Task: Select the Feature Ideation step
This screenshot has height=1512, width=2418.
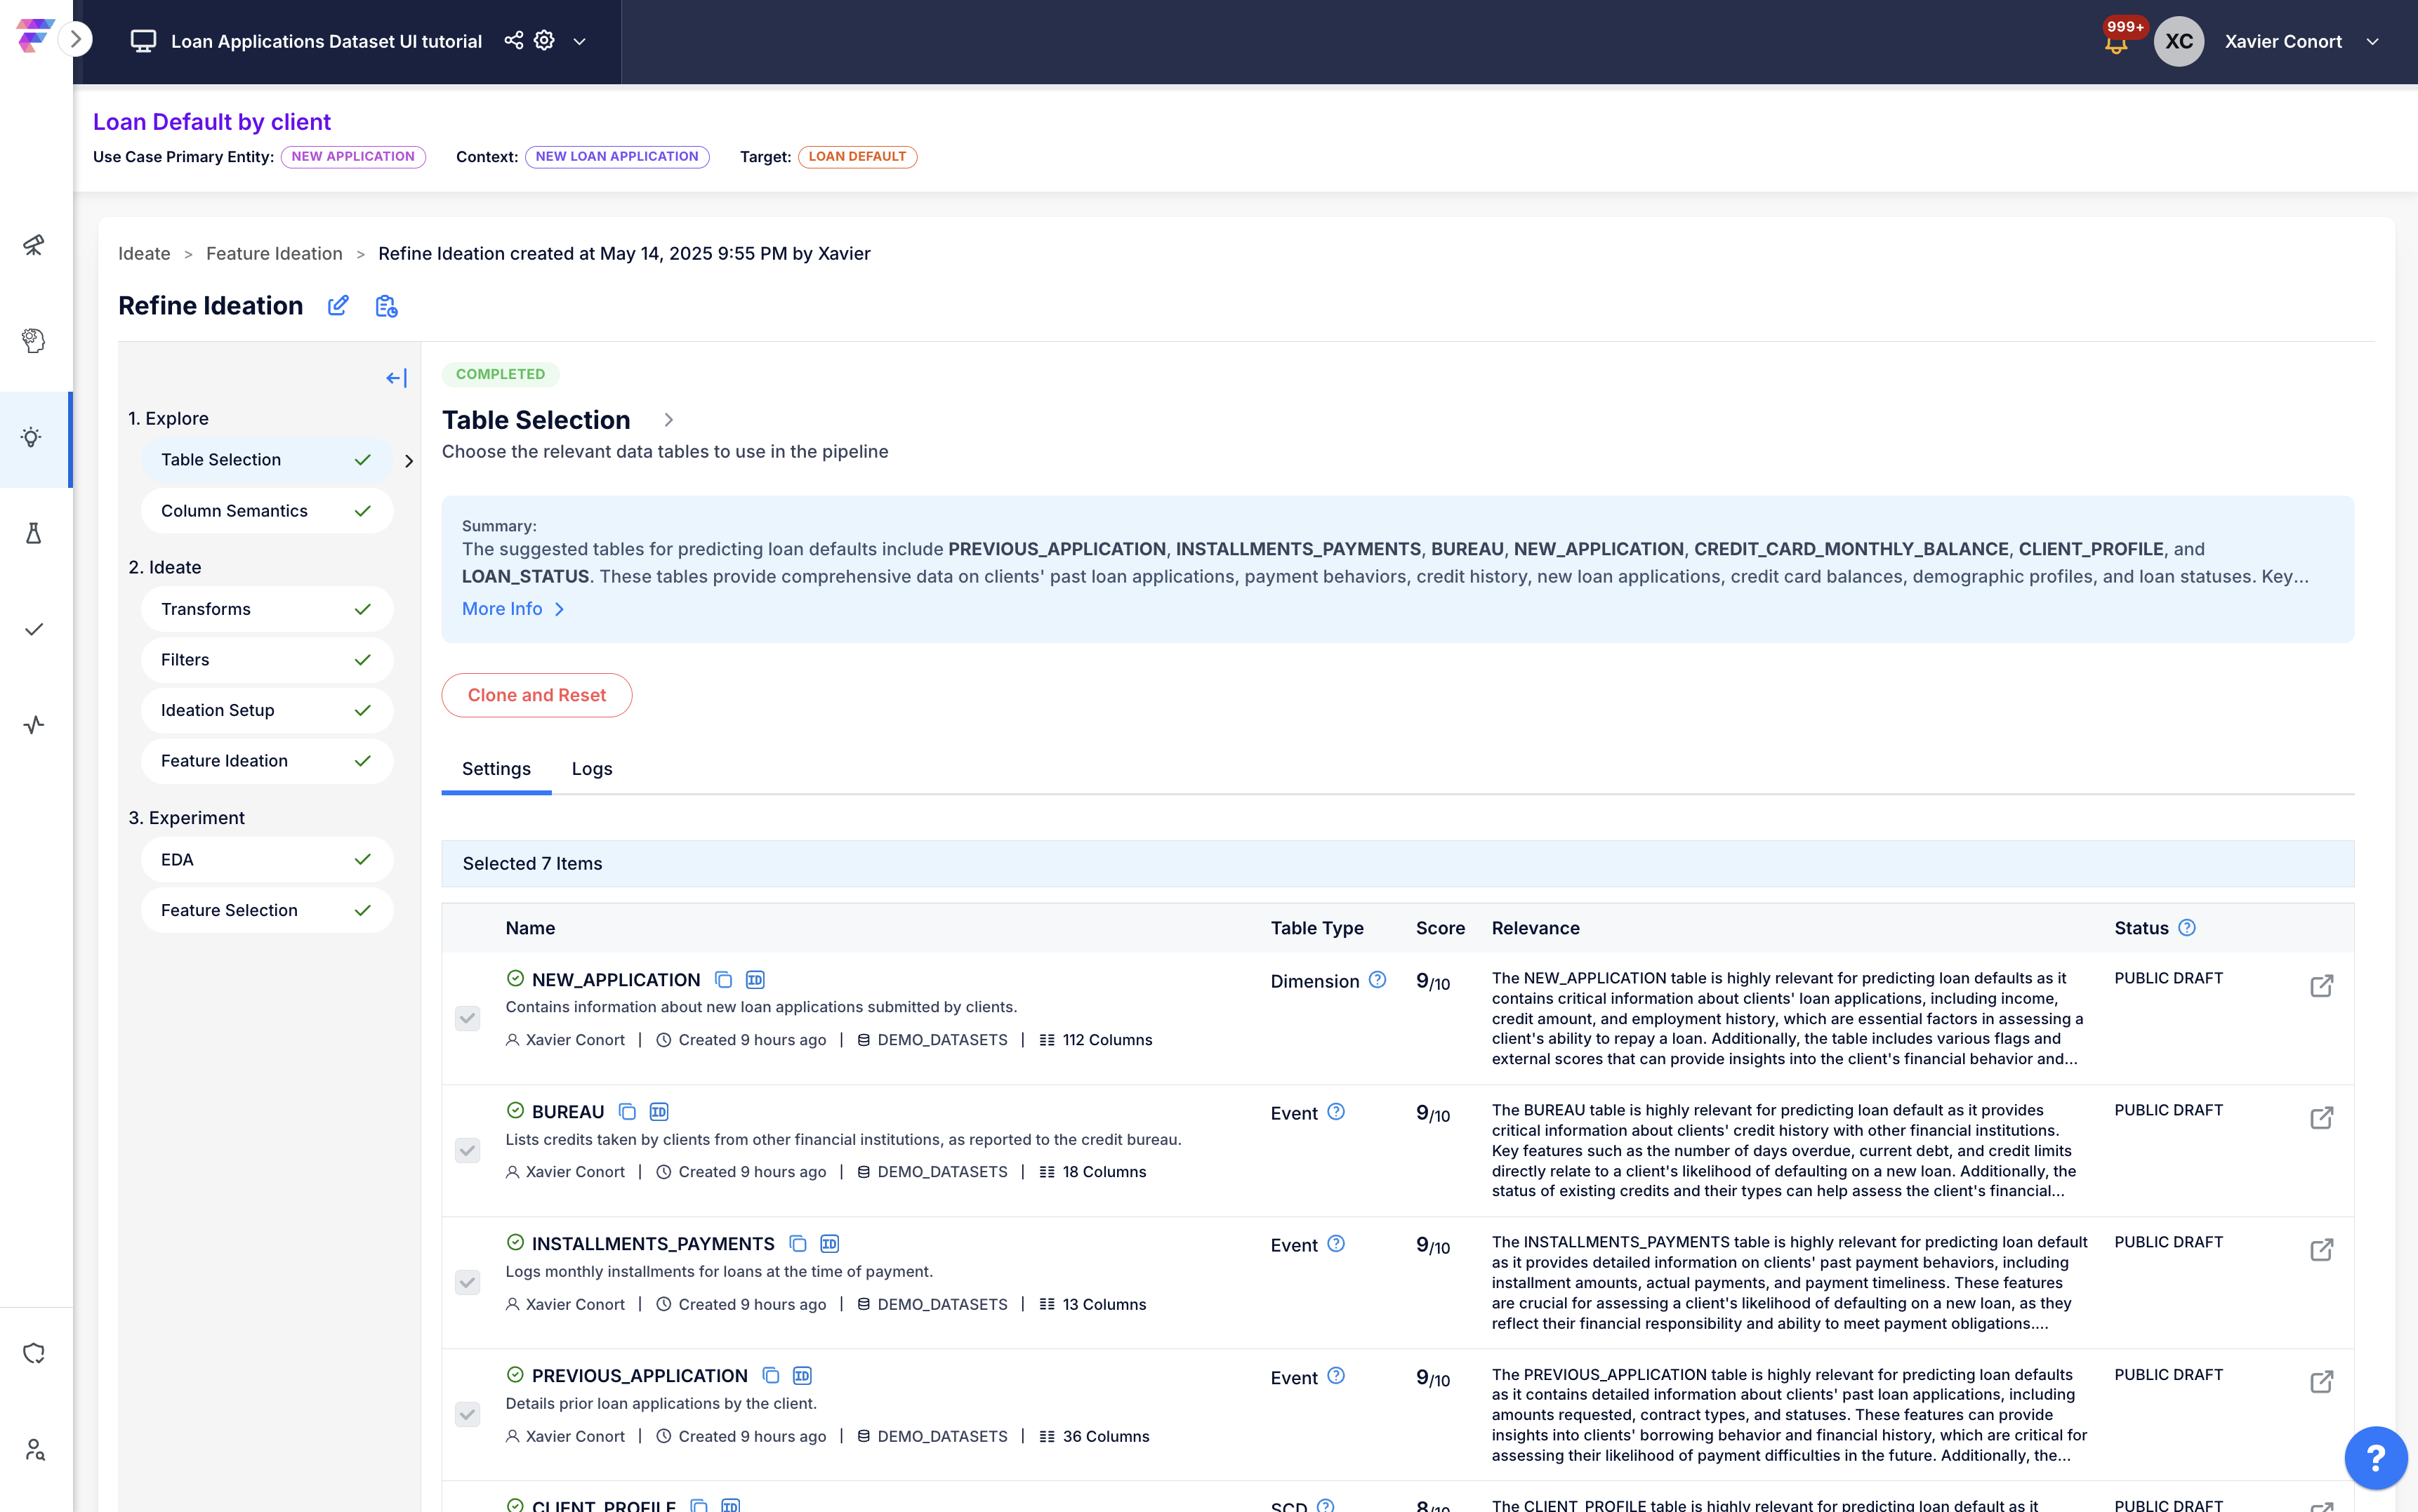Action: coord(267,760)
